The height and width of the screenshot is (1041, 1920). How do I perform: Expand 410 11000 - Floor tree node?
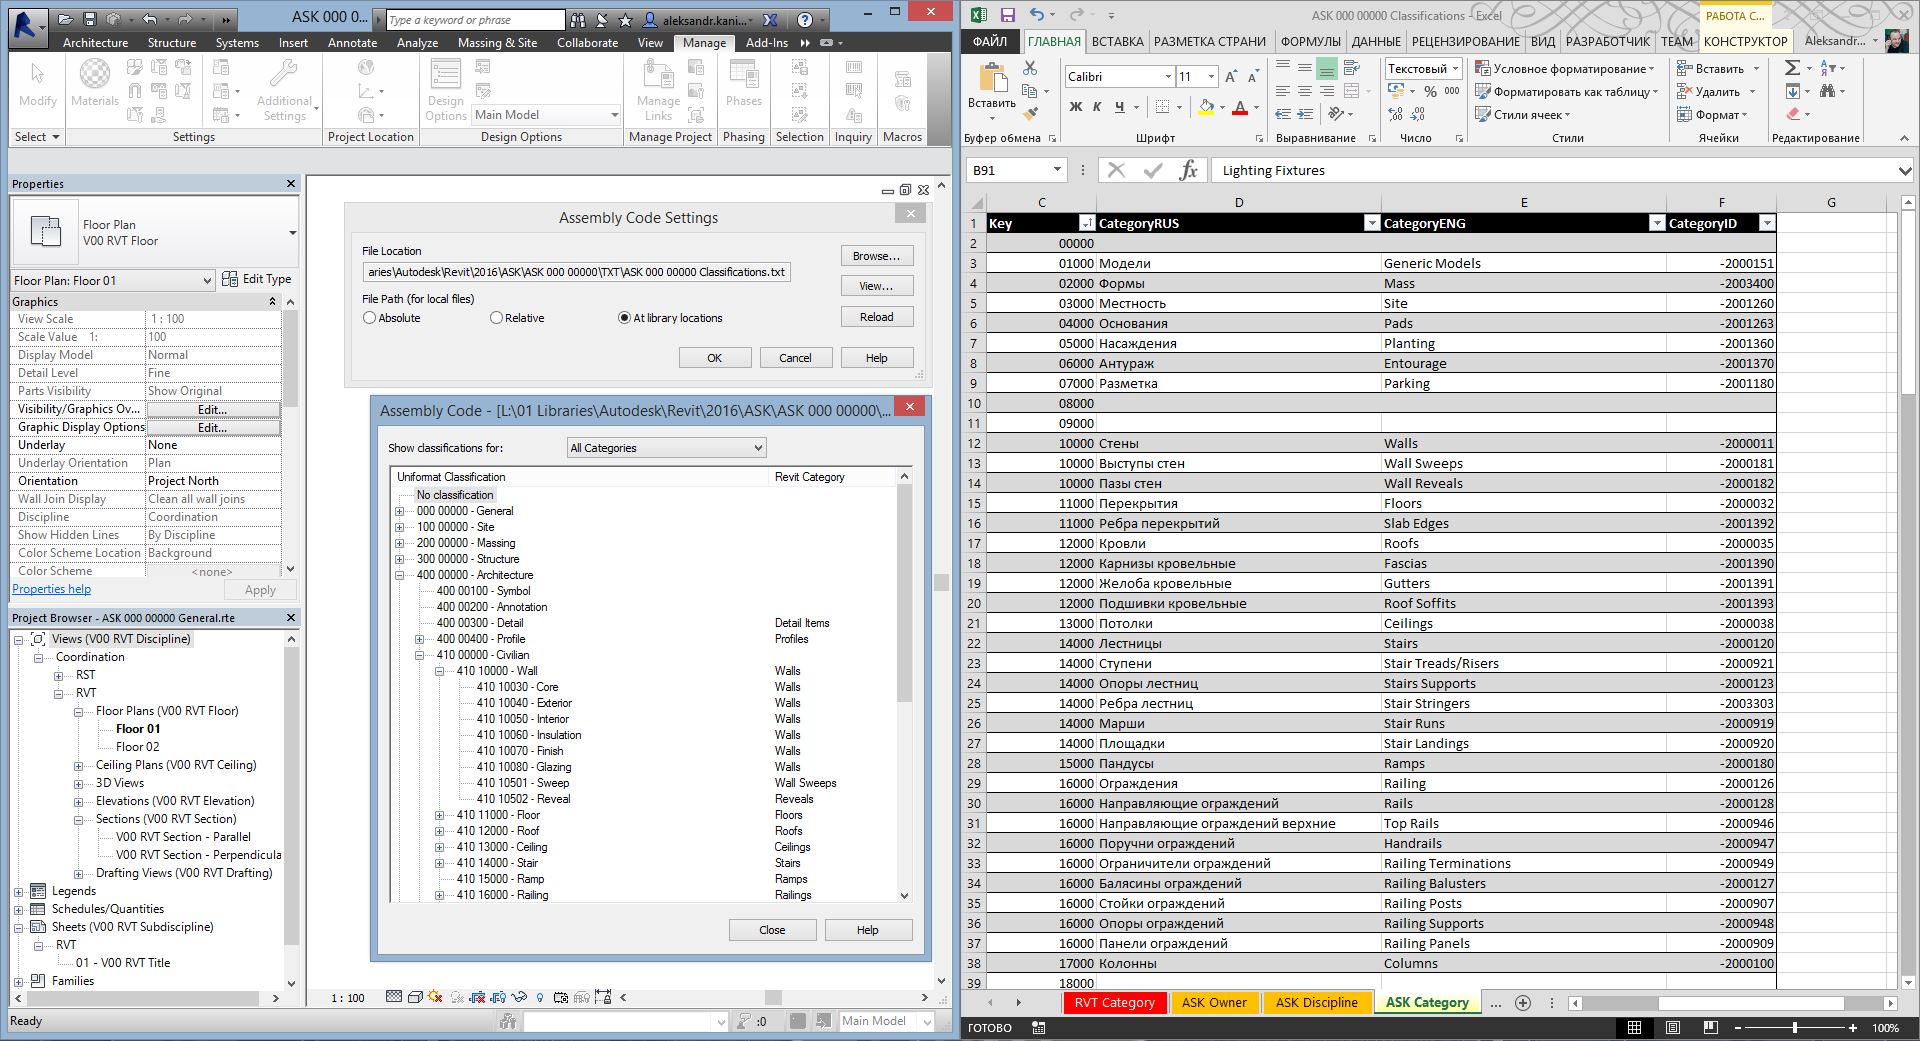click(x=439, y=815)
